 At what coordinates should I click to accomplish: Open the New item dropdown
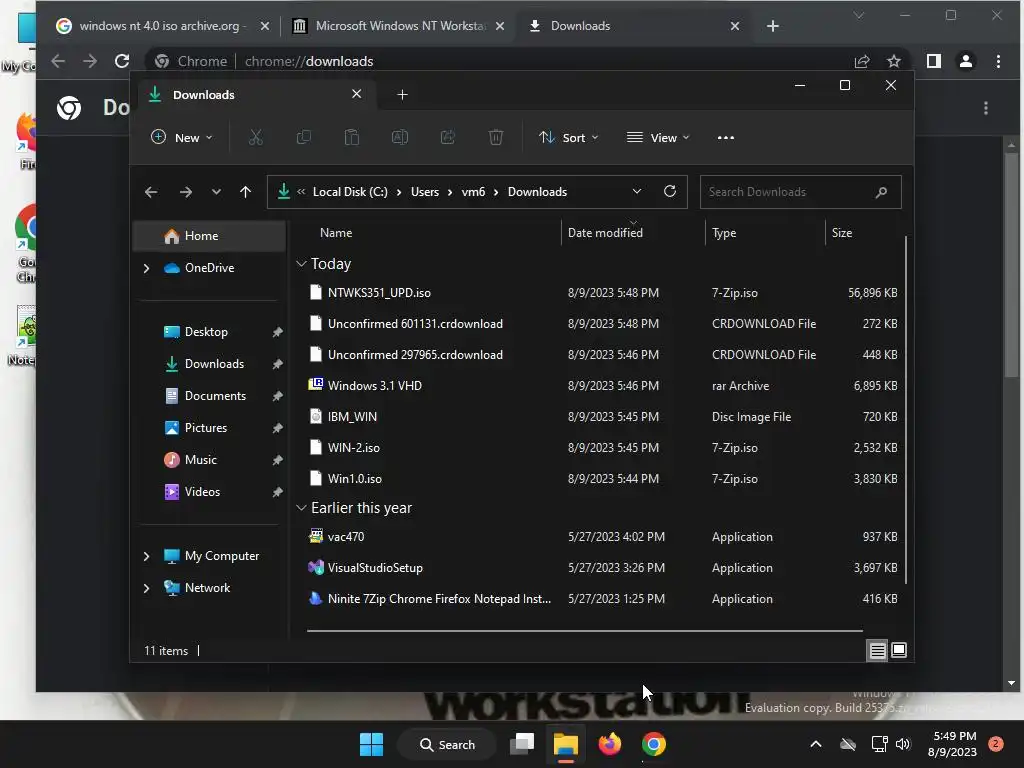tap(182, 138)
